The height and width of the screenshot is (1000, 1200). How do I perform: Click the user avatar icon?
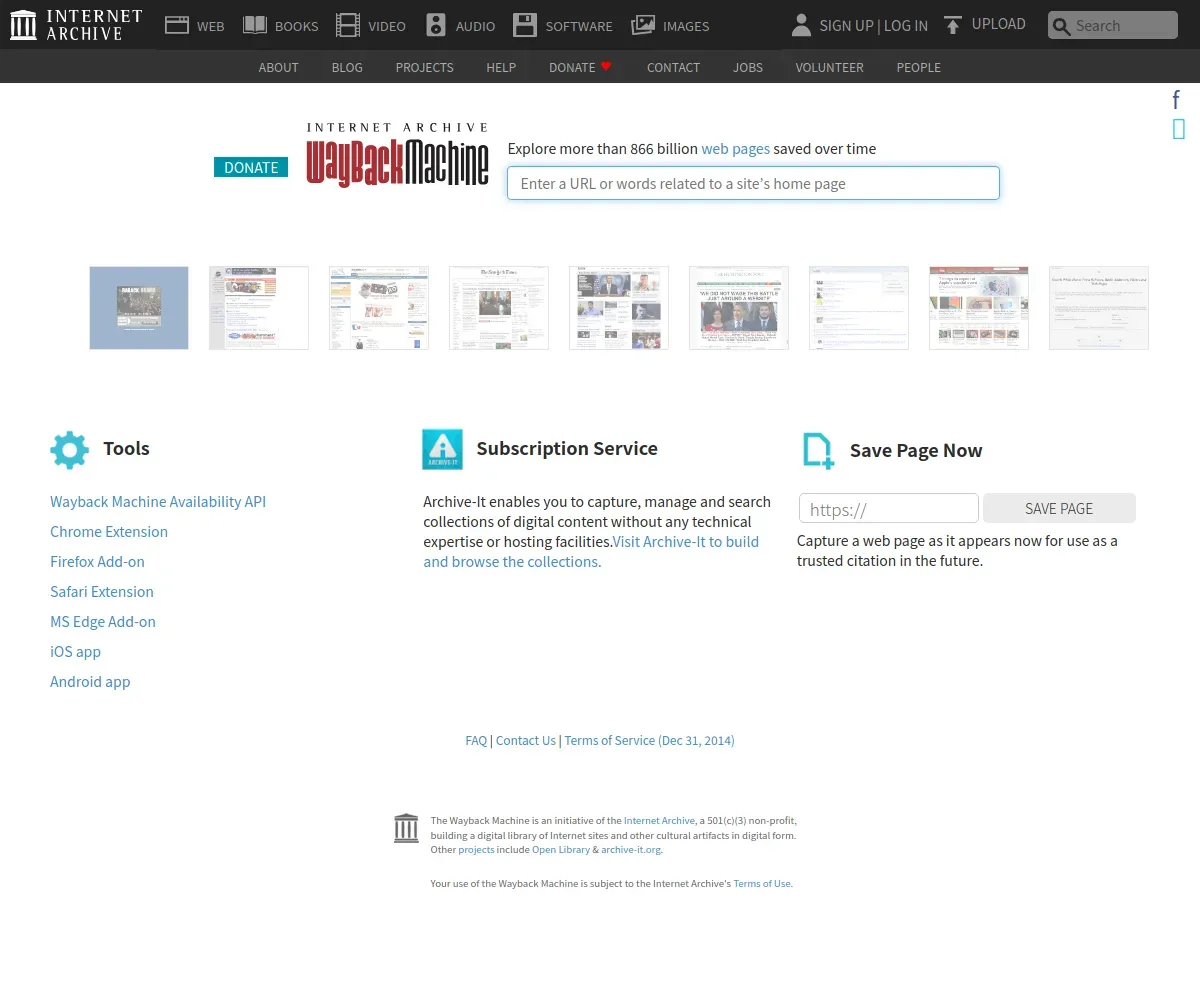(x=801, y=25)
